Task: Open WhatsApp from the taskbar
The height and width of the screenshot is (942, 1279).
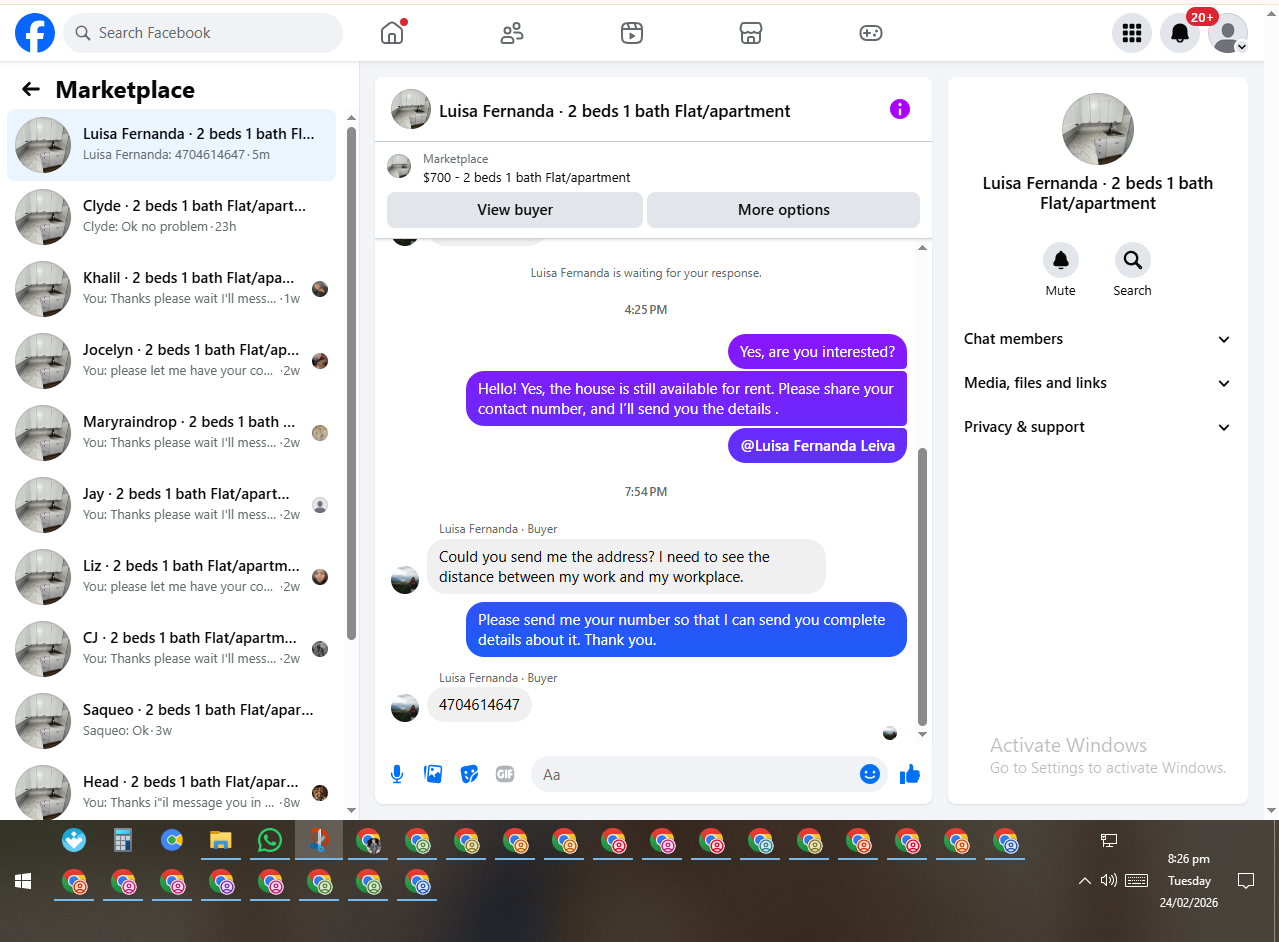Action: pos(270,840)
